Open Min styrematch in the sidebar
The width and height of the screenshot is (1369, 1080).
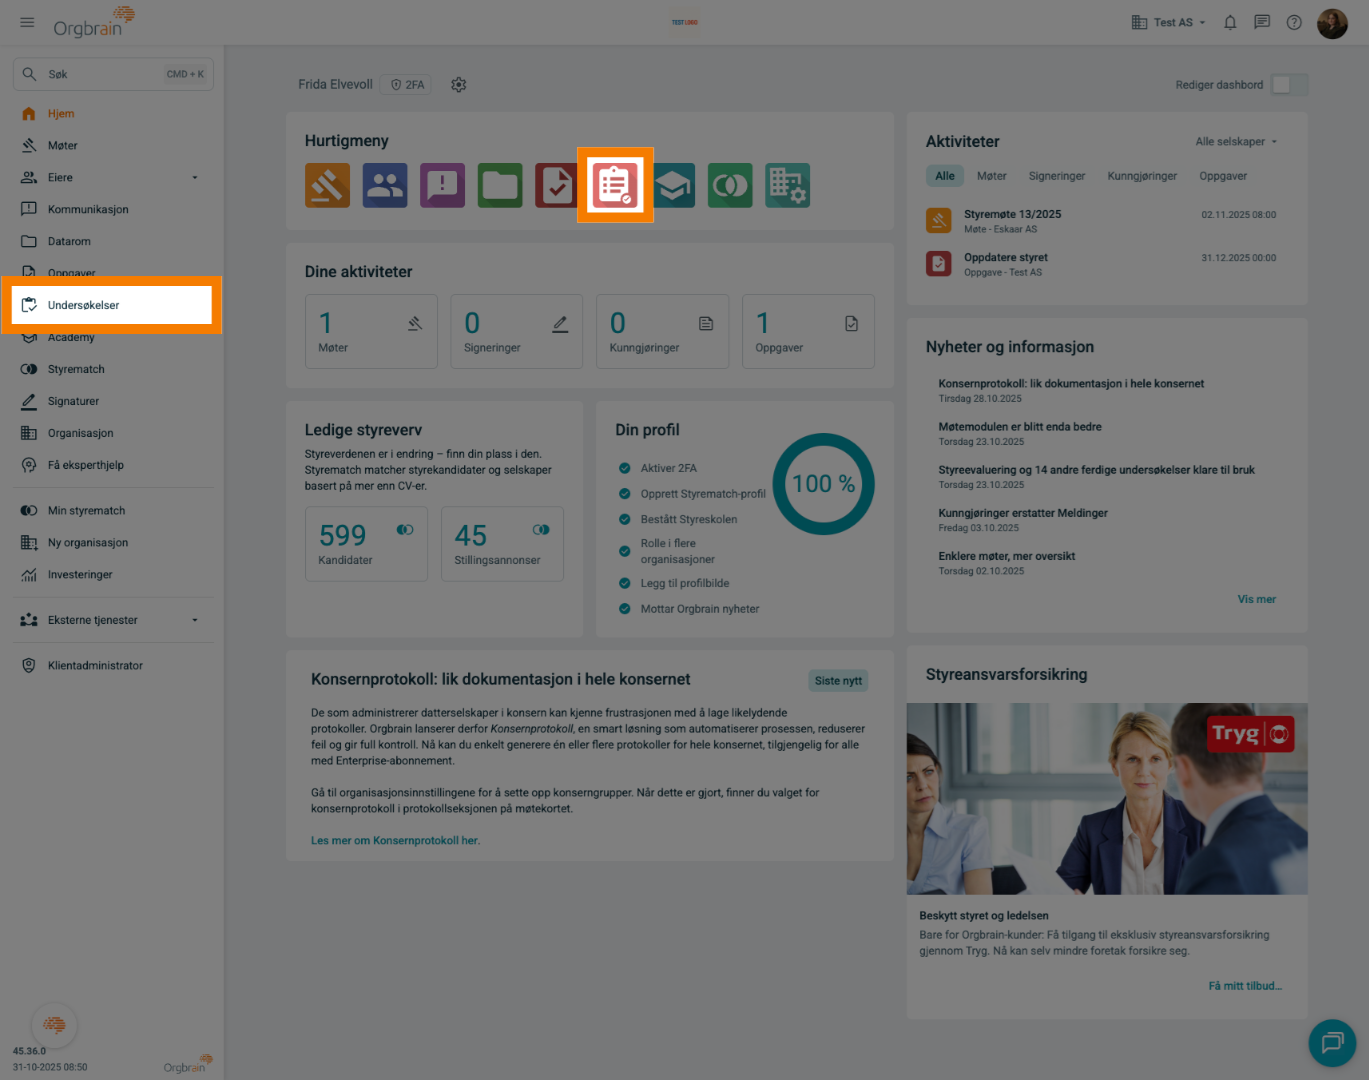click(x=113, y=511)
